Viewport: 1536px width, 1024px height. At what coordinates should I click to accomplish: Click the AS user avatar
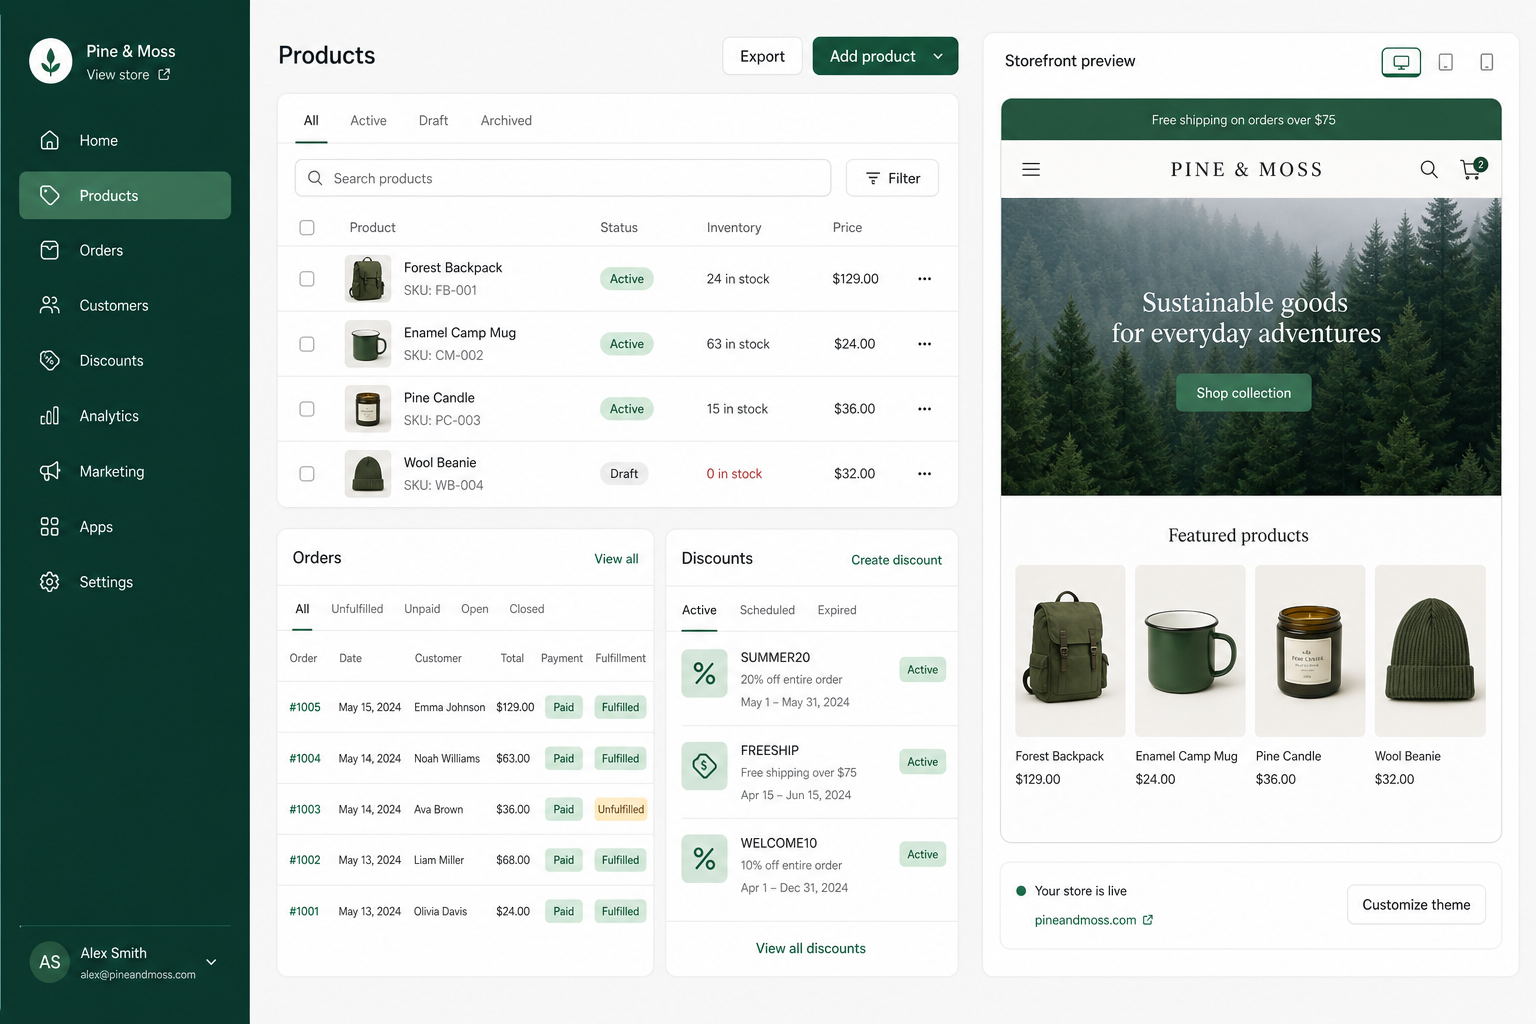click(x=50, y=962)
